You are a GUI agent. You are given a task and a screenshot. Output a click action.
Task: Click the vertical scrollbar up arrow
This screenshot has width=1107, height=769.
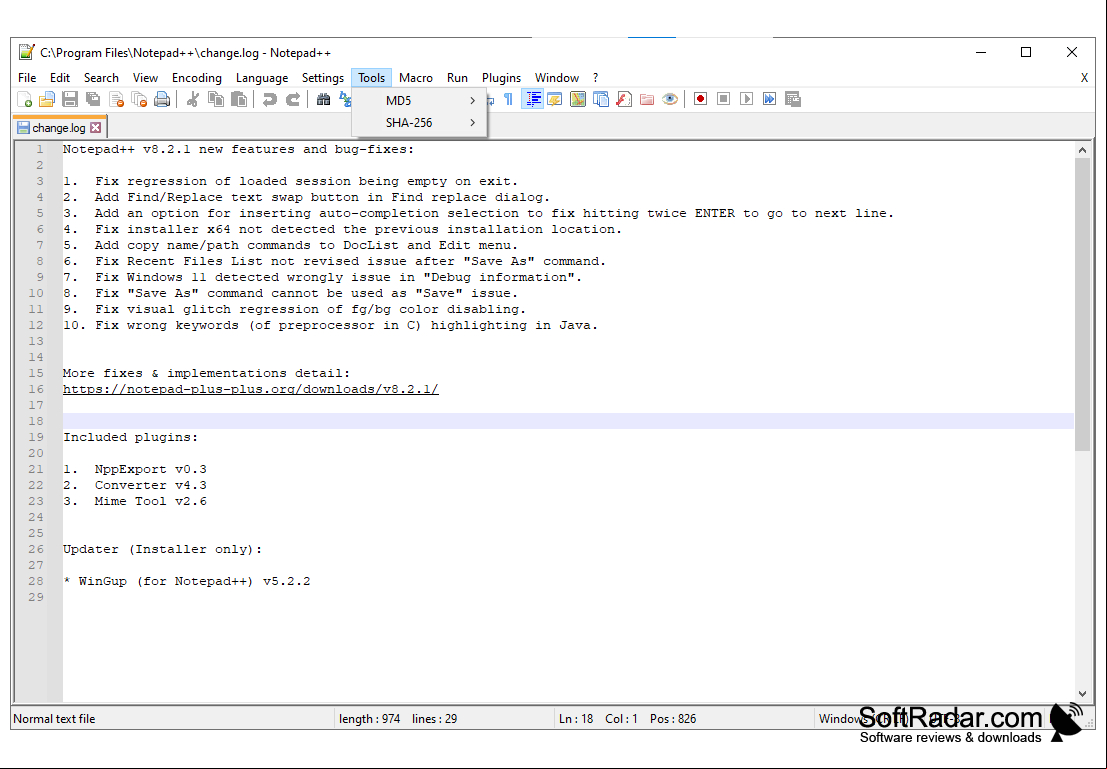pyautogui.click(x=1082, y=150)
